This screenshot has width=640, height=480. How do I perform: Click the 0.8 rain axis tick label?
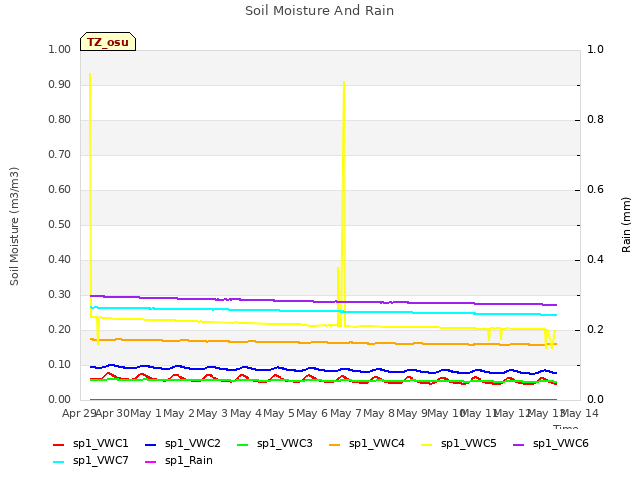tap(595, 120)
